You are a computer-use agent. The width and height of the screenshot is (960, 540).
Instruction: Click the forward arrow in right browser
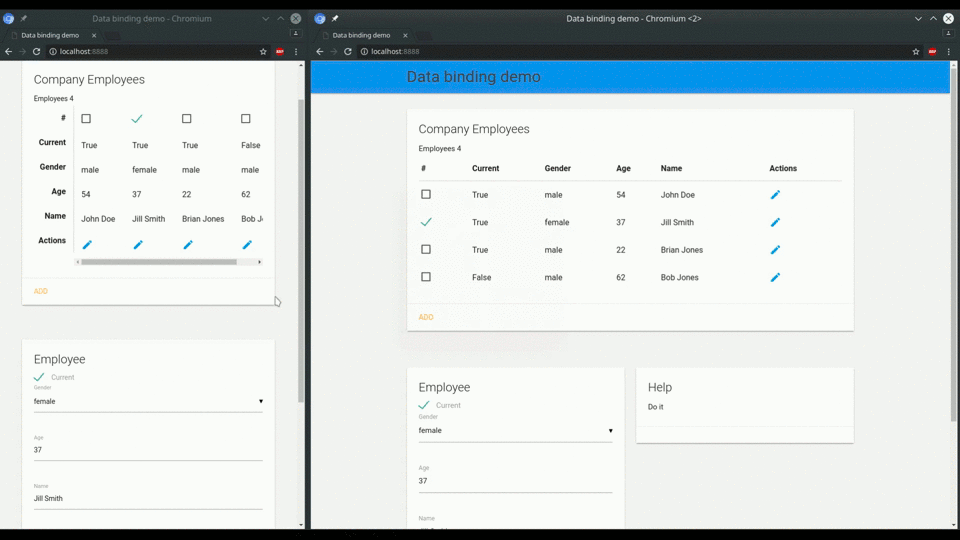pyautogui.click(x=334, y=51)
